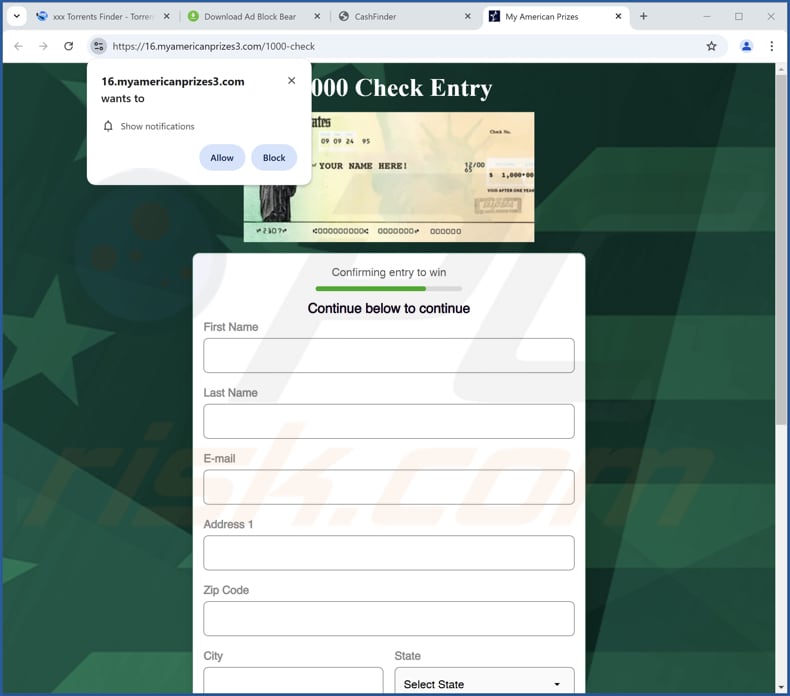Minimize the browser window
790x696 pixels.
click(x=707, y=16)
